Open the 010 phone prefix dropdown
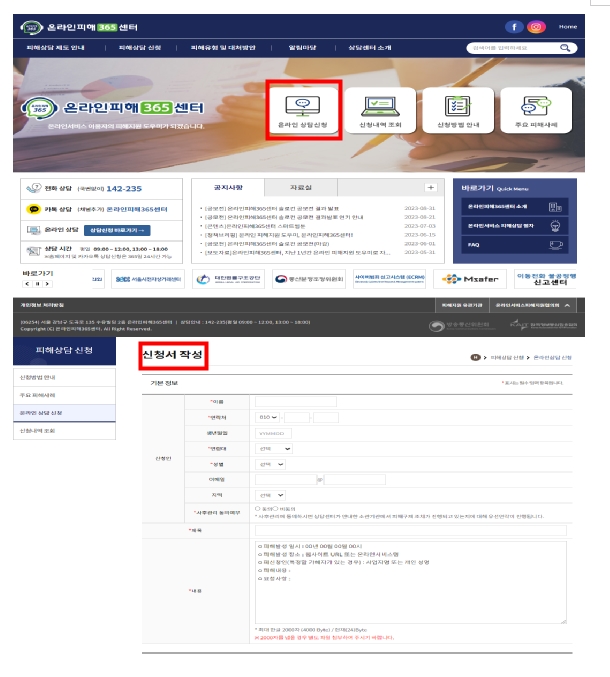Viewport: 610px width, 677px height. 268,418
